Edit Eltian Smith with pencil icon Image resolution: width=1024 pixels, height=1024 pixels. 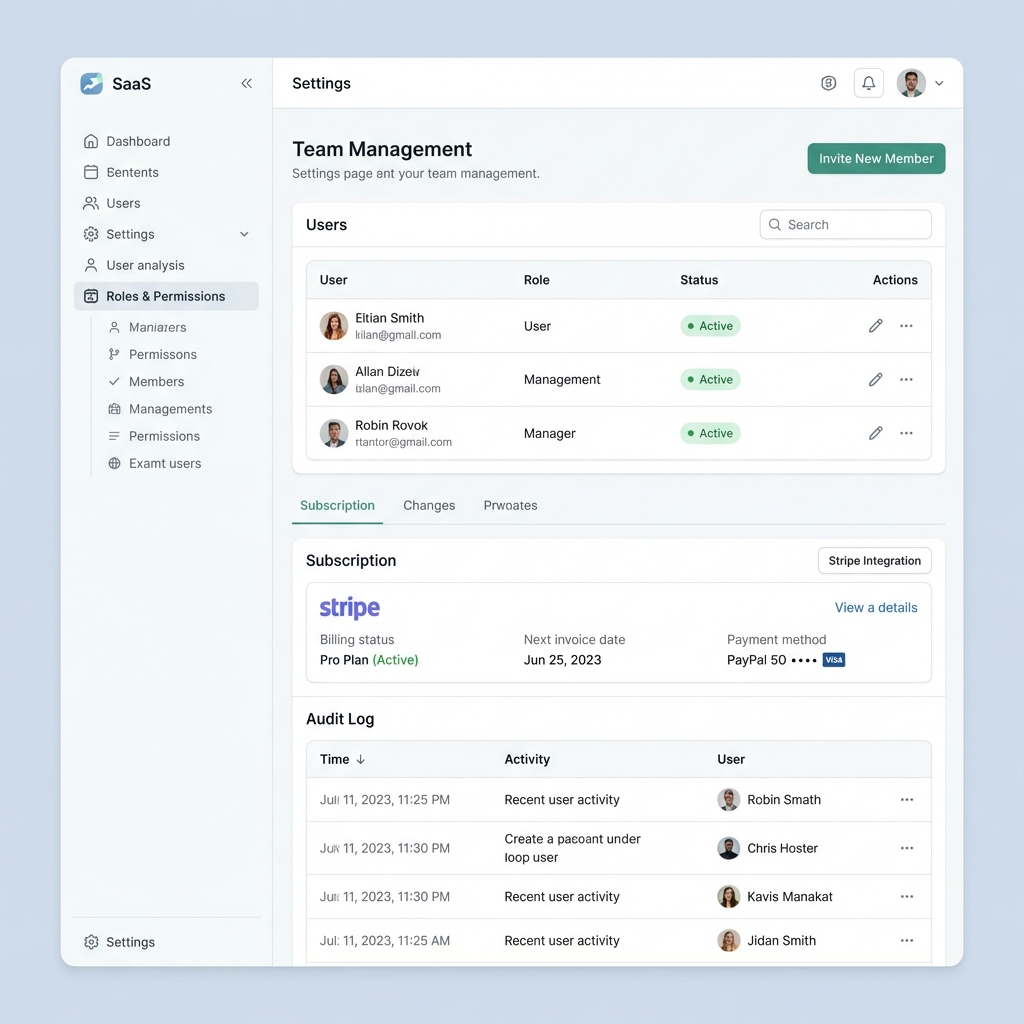pyautogui.click(x=875, y=326)
